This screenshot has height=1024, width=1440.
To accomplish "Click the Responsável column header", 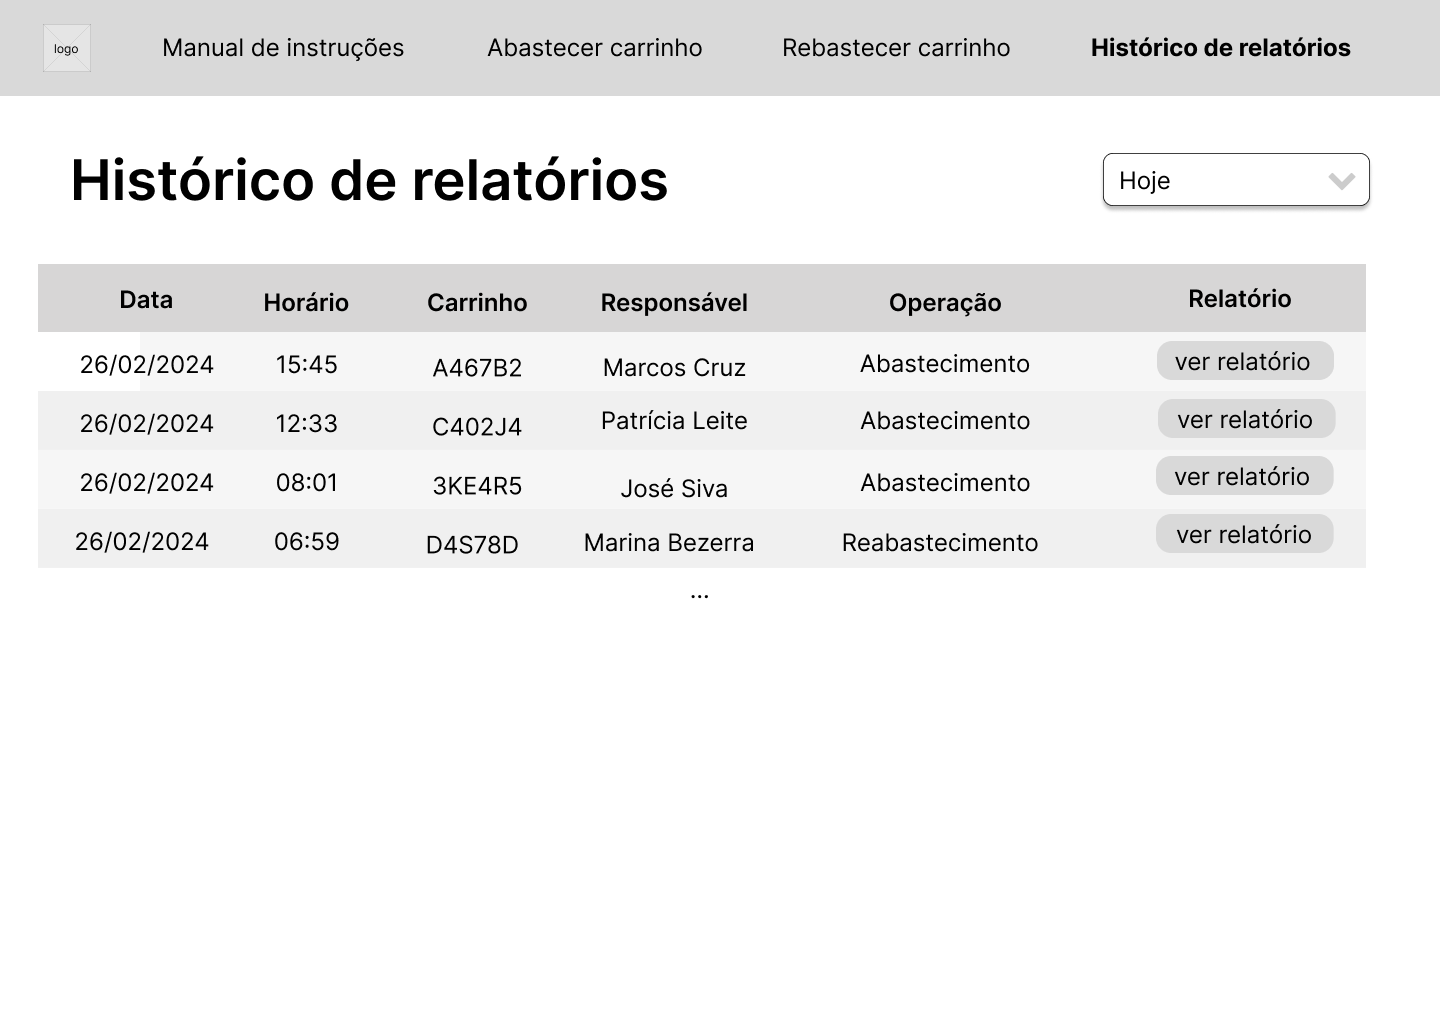I will click(x=674, y=303).
